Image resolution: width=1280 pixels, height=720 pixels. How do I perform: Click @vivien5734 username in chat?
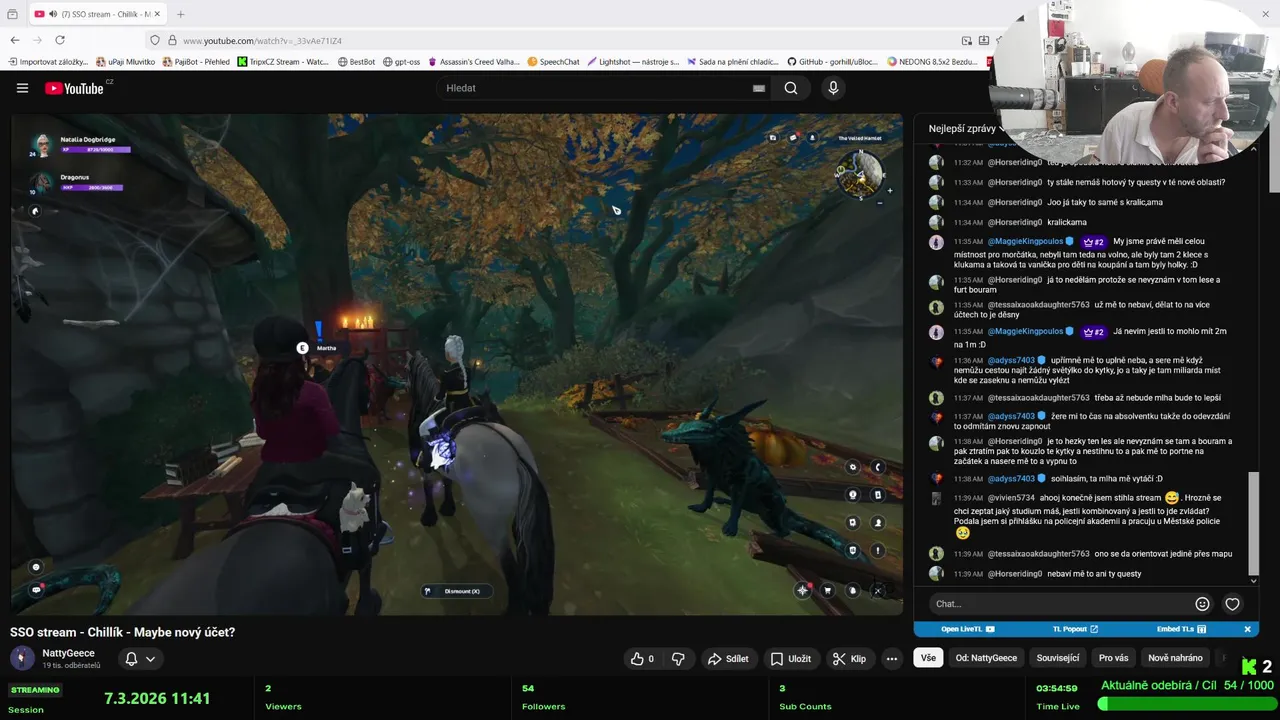1011,498
